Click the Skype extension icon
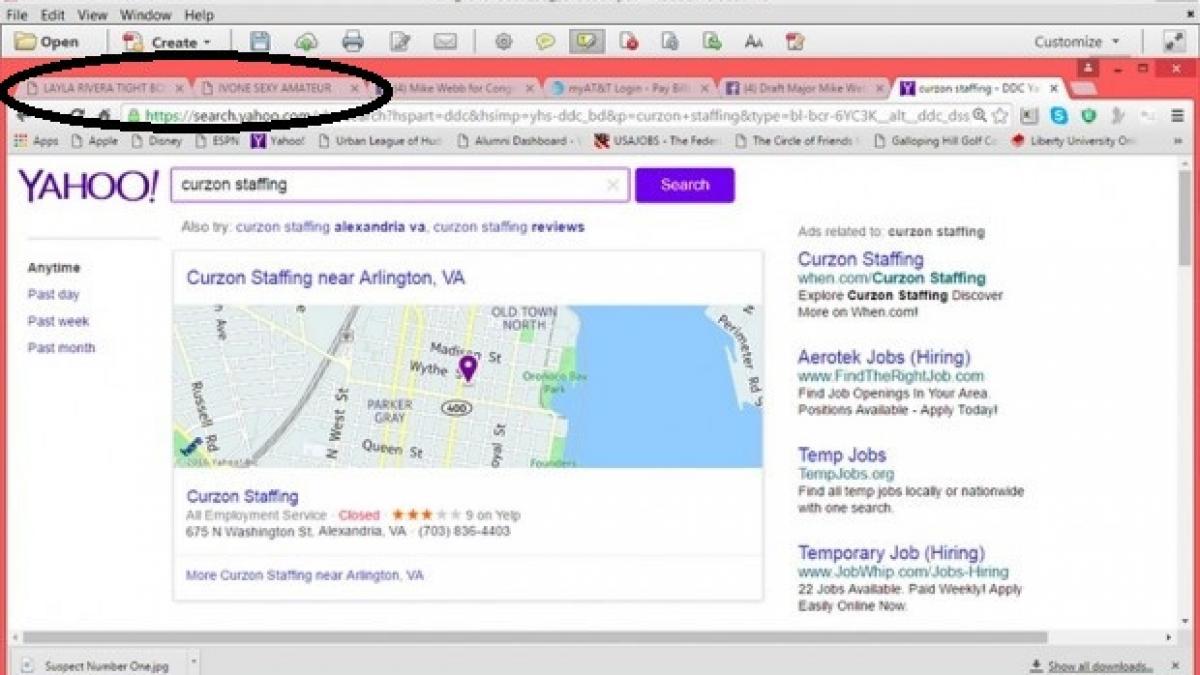Image resolution: width=1200 pixels, height=675 pixels. tap(1059, 116)
